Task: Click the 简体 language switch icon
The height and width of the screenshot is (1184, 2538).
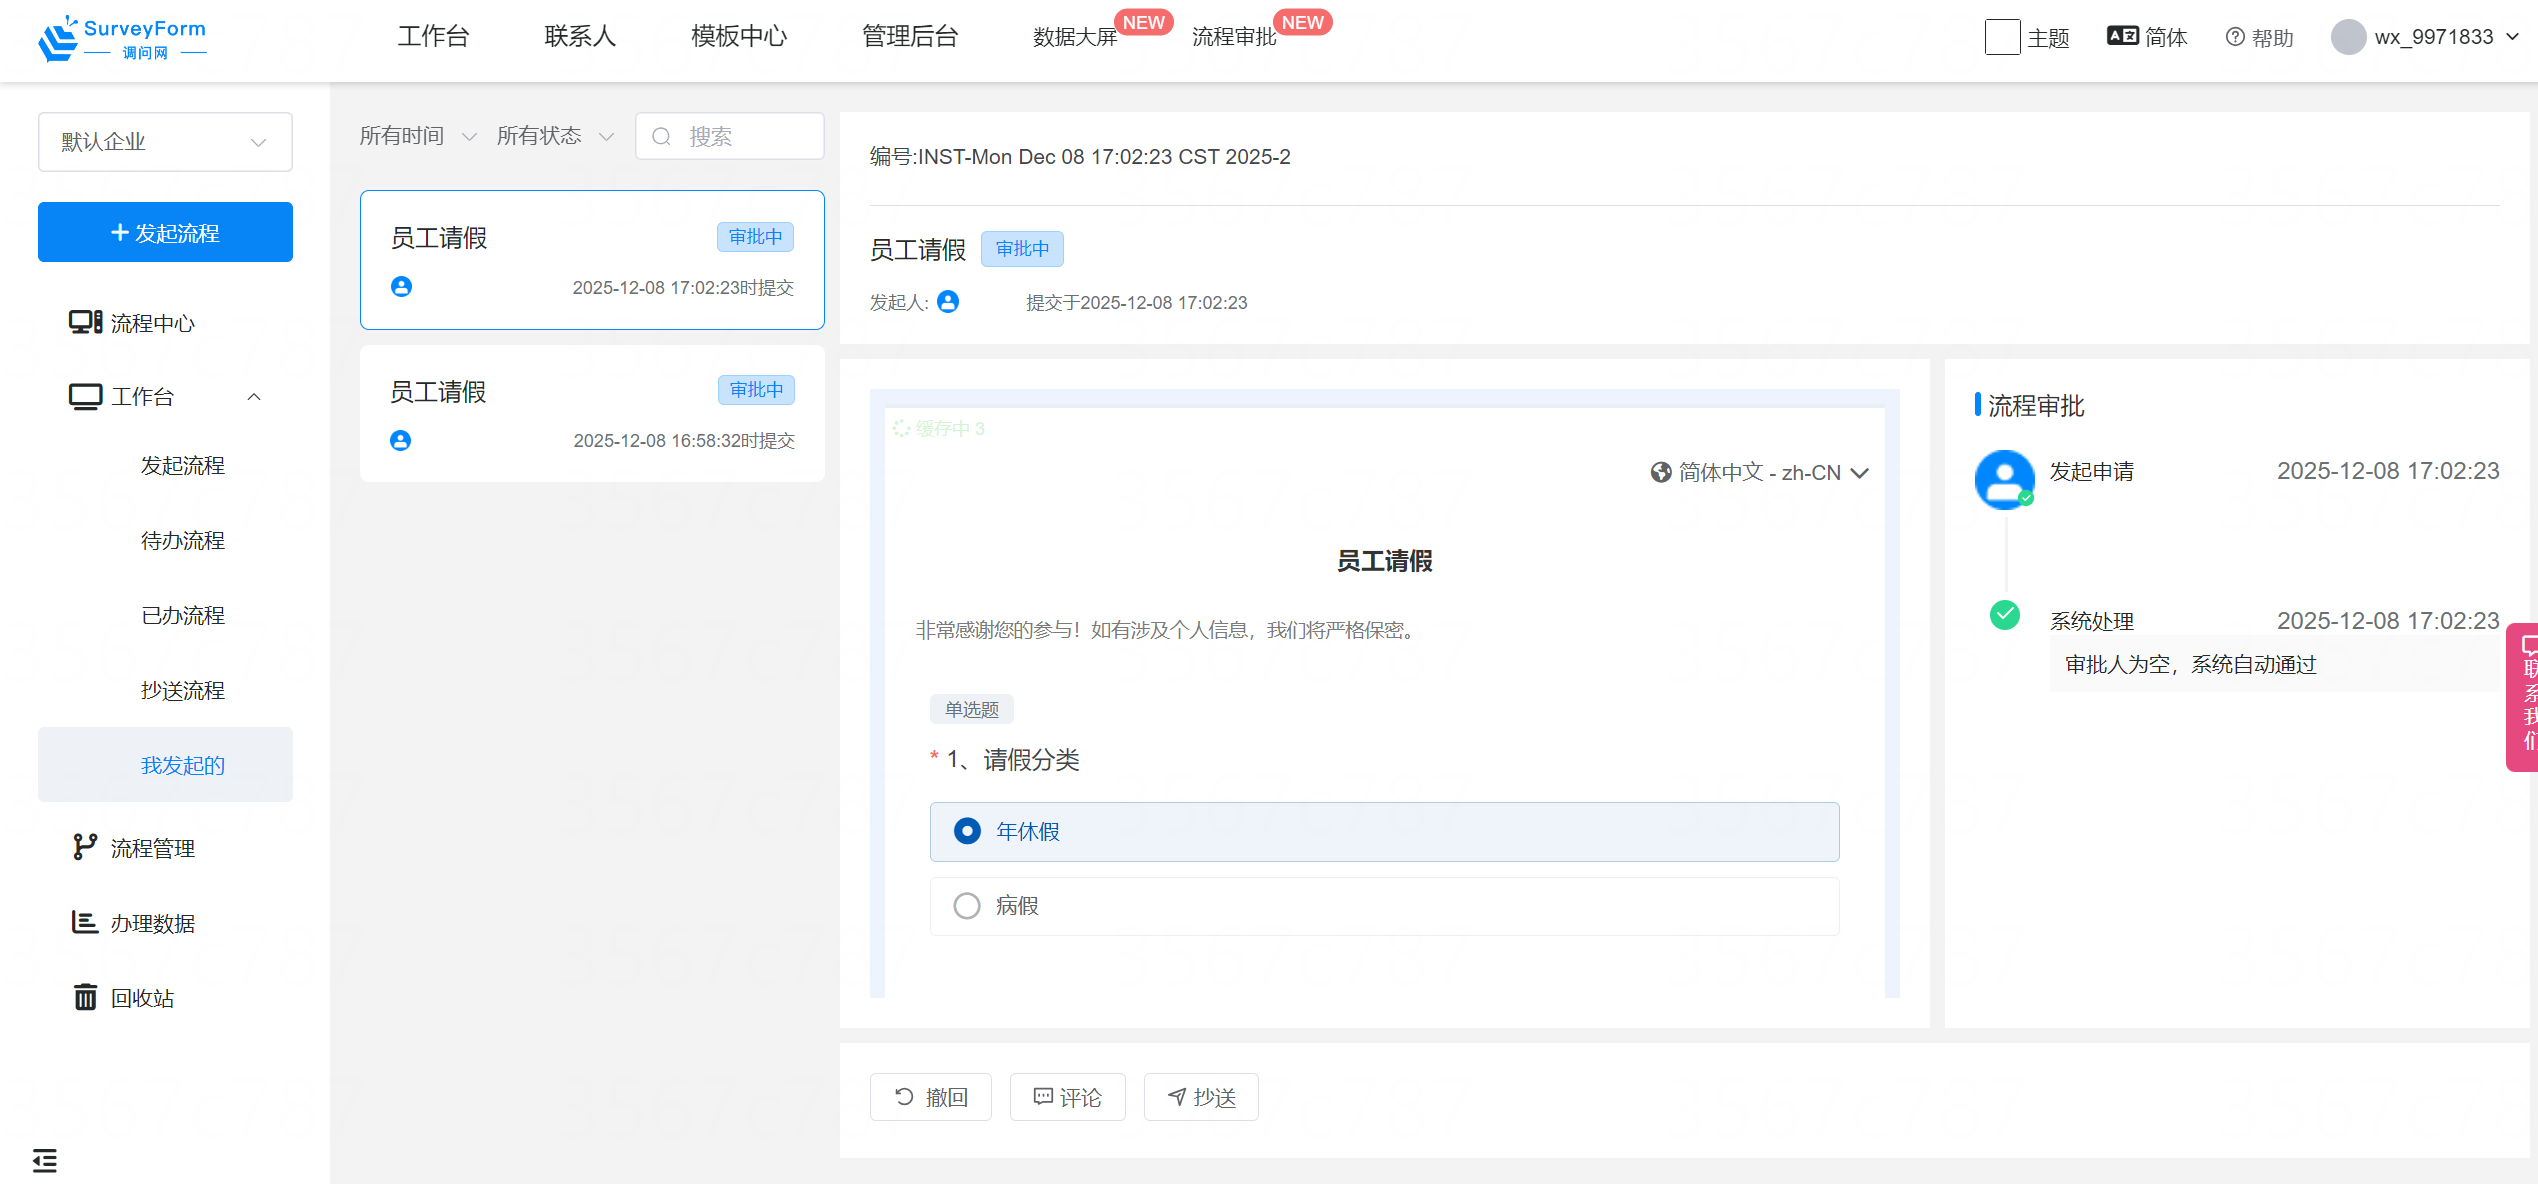Action: pyautogui.click(x=2122, y=36)
